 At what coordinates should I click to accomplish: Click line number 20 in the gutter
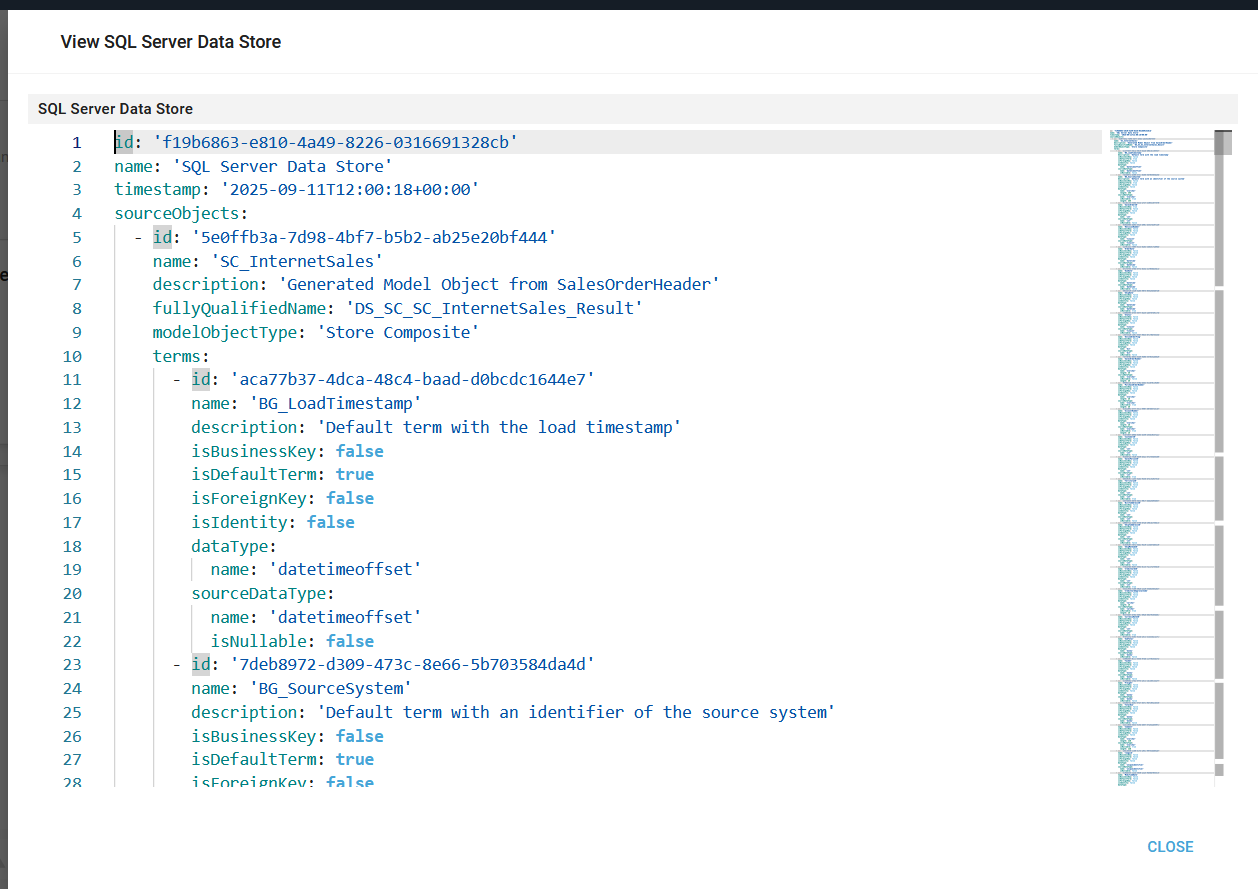coord(72,593)
